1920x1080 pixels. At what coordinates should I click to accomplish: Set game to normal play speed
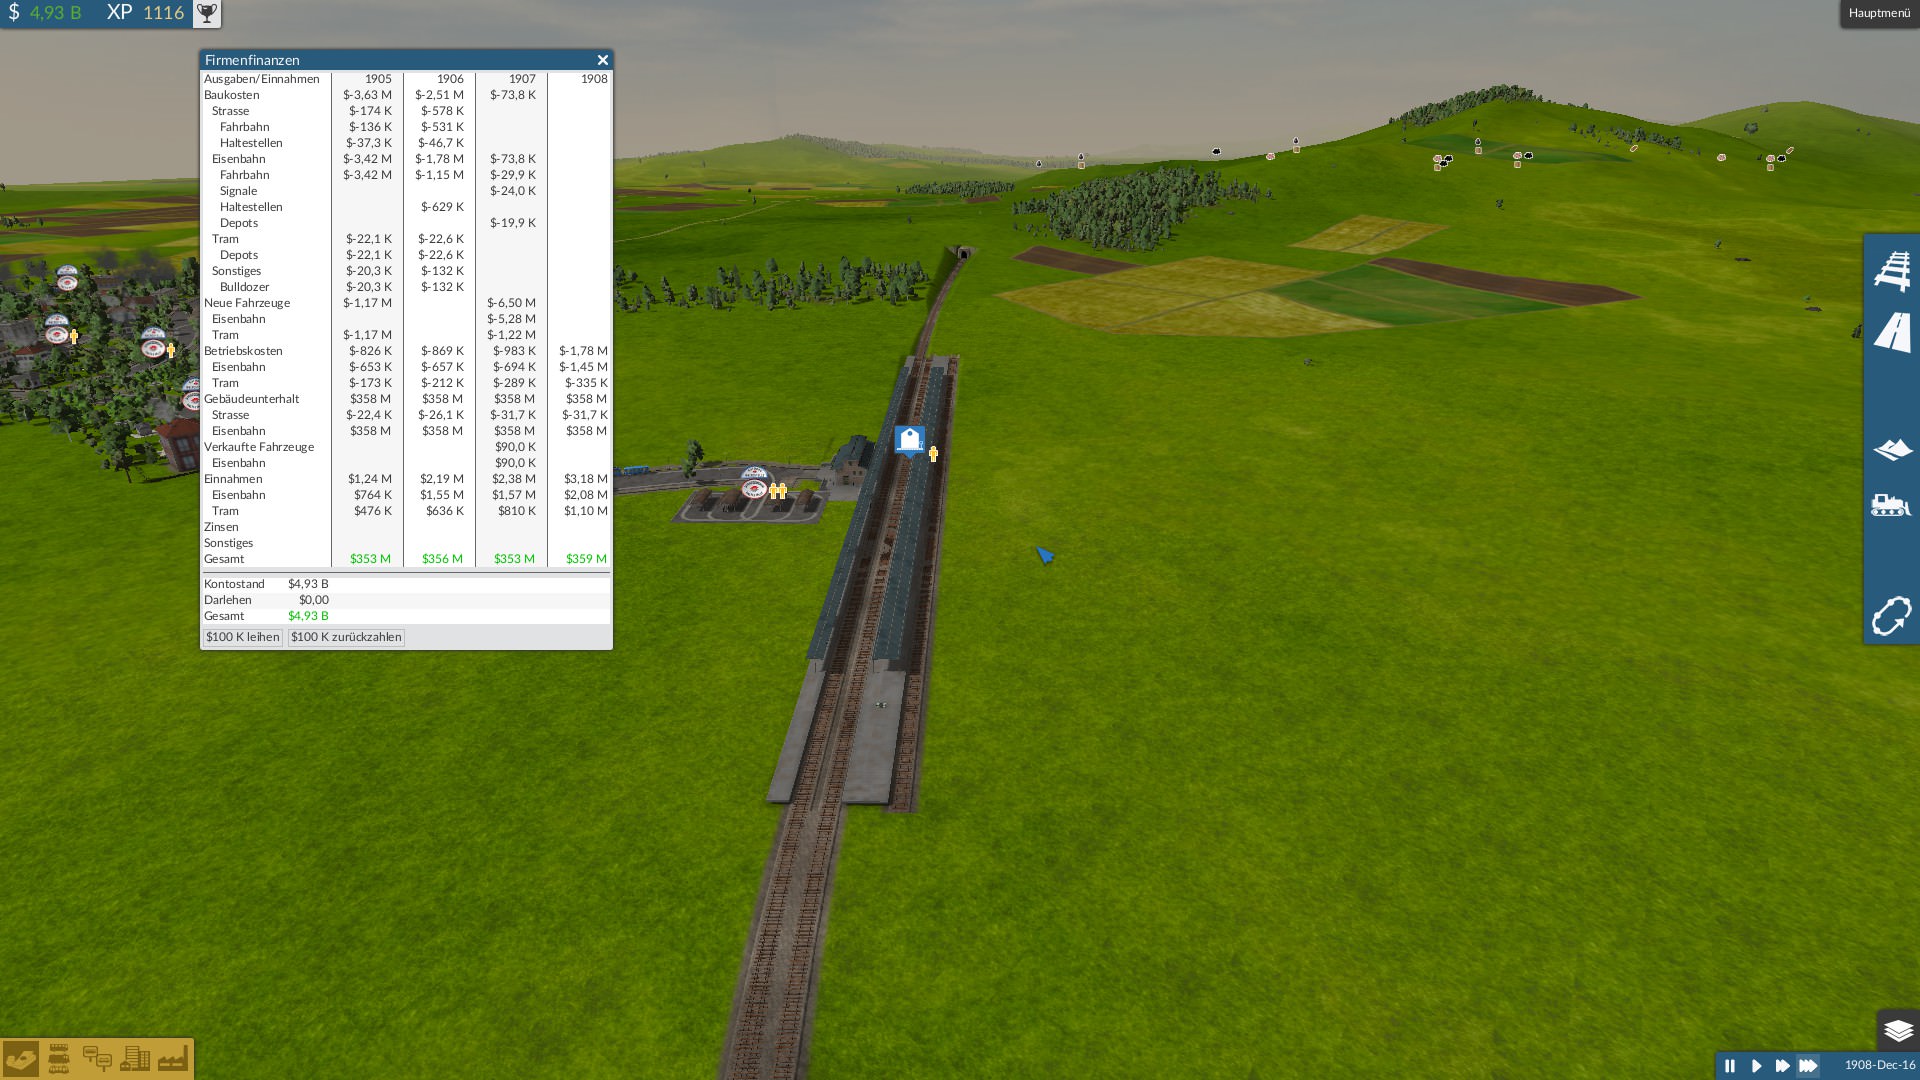click(x=1756, y=1066)
